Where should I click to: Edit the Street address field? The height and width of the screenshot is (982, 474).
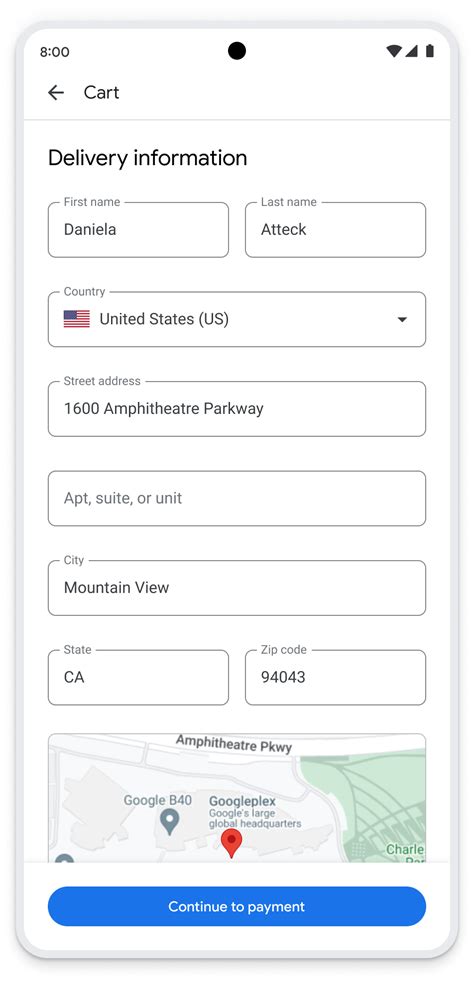pos(237,409)
